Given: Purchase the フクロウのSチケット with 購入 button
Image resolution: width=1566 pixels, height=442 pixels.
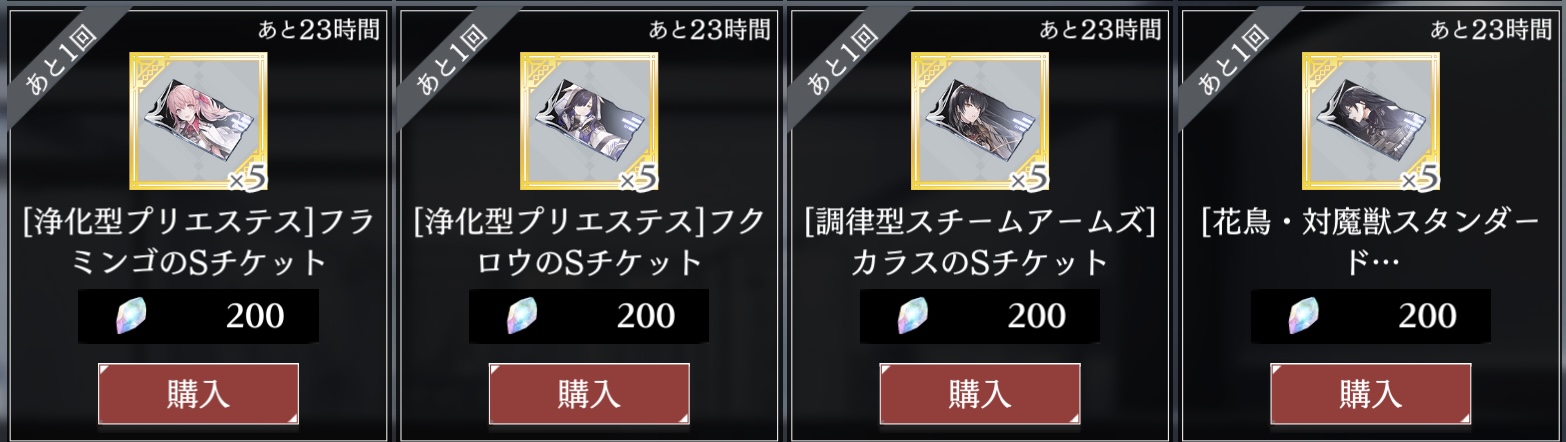Looking at the screenshot, I should pos(589,393).
